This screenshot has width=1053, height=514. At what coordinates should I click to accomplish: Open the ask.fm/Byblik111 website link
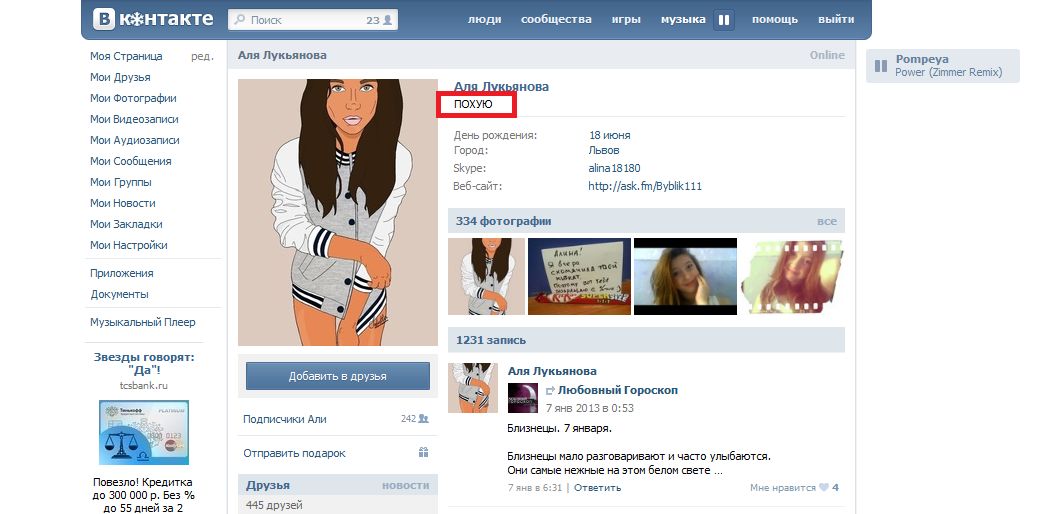pos(645,186)
